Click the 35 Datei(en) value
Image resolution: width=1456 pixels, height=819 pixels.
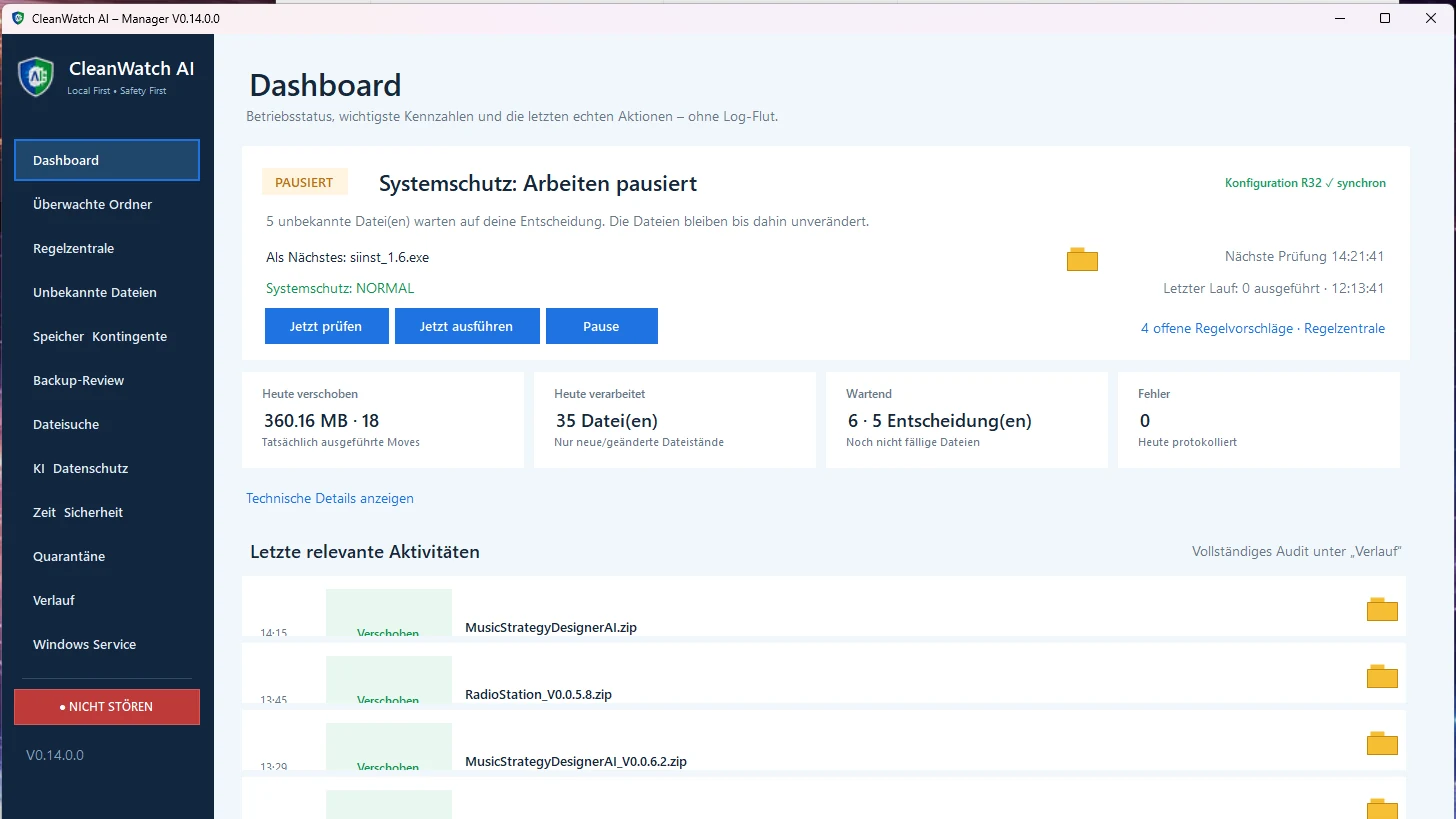tap(606, 421)
